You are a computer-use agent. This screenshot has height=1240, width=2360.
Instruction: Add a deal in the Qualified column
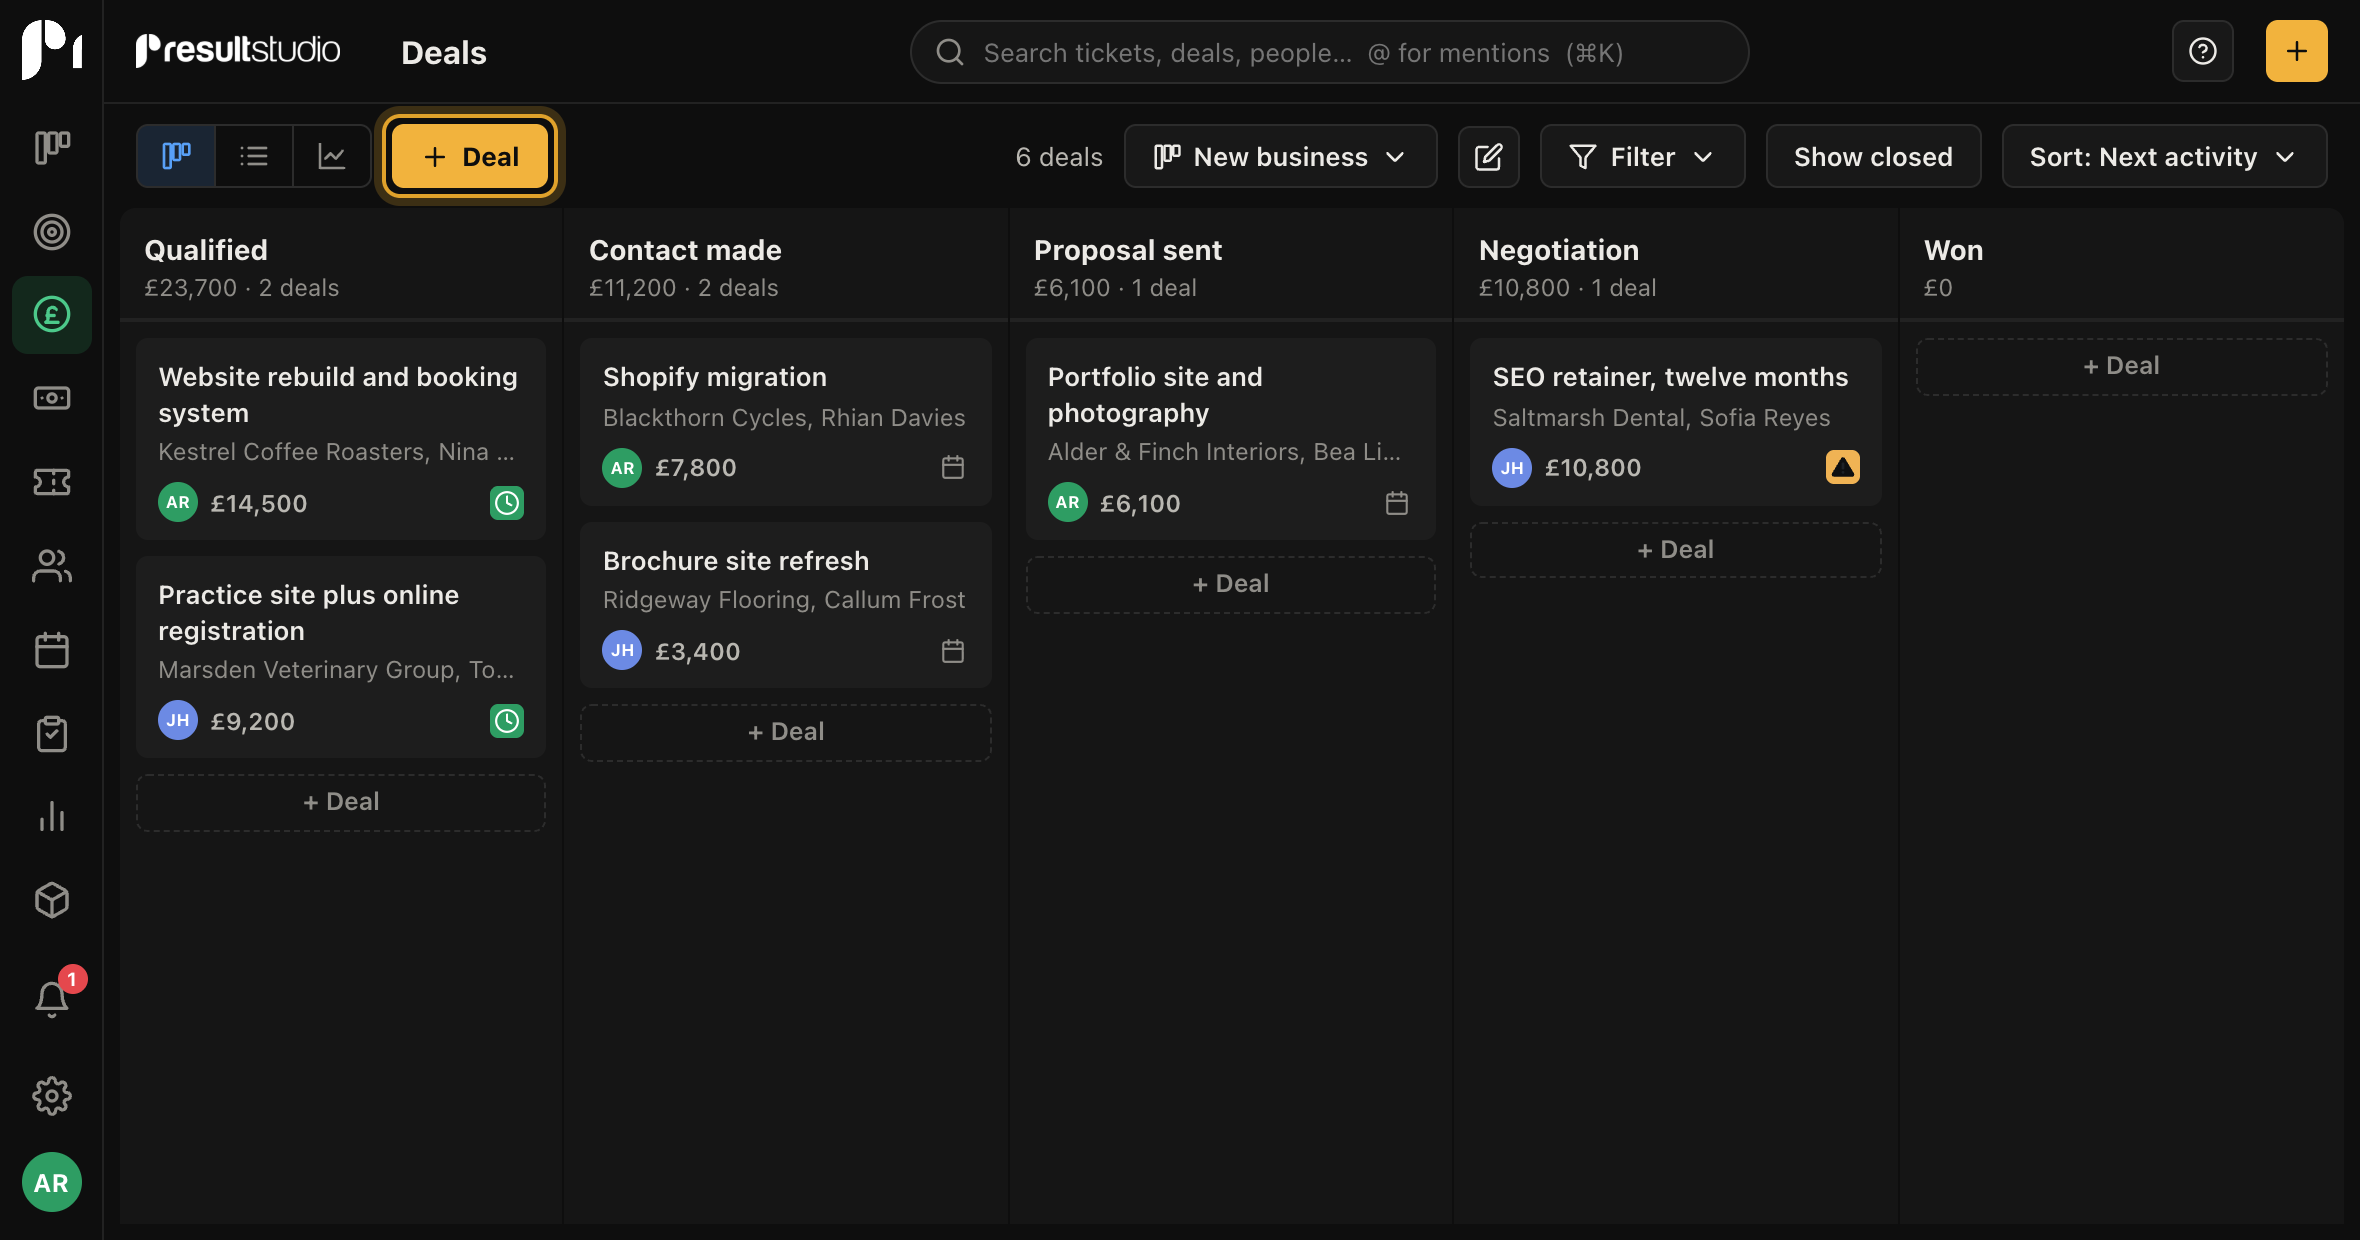click(341, 802)
